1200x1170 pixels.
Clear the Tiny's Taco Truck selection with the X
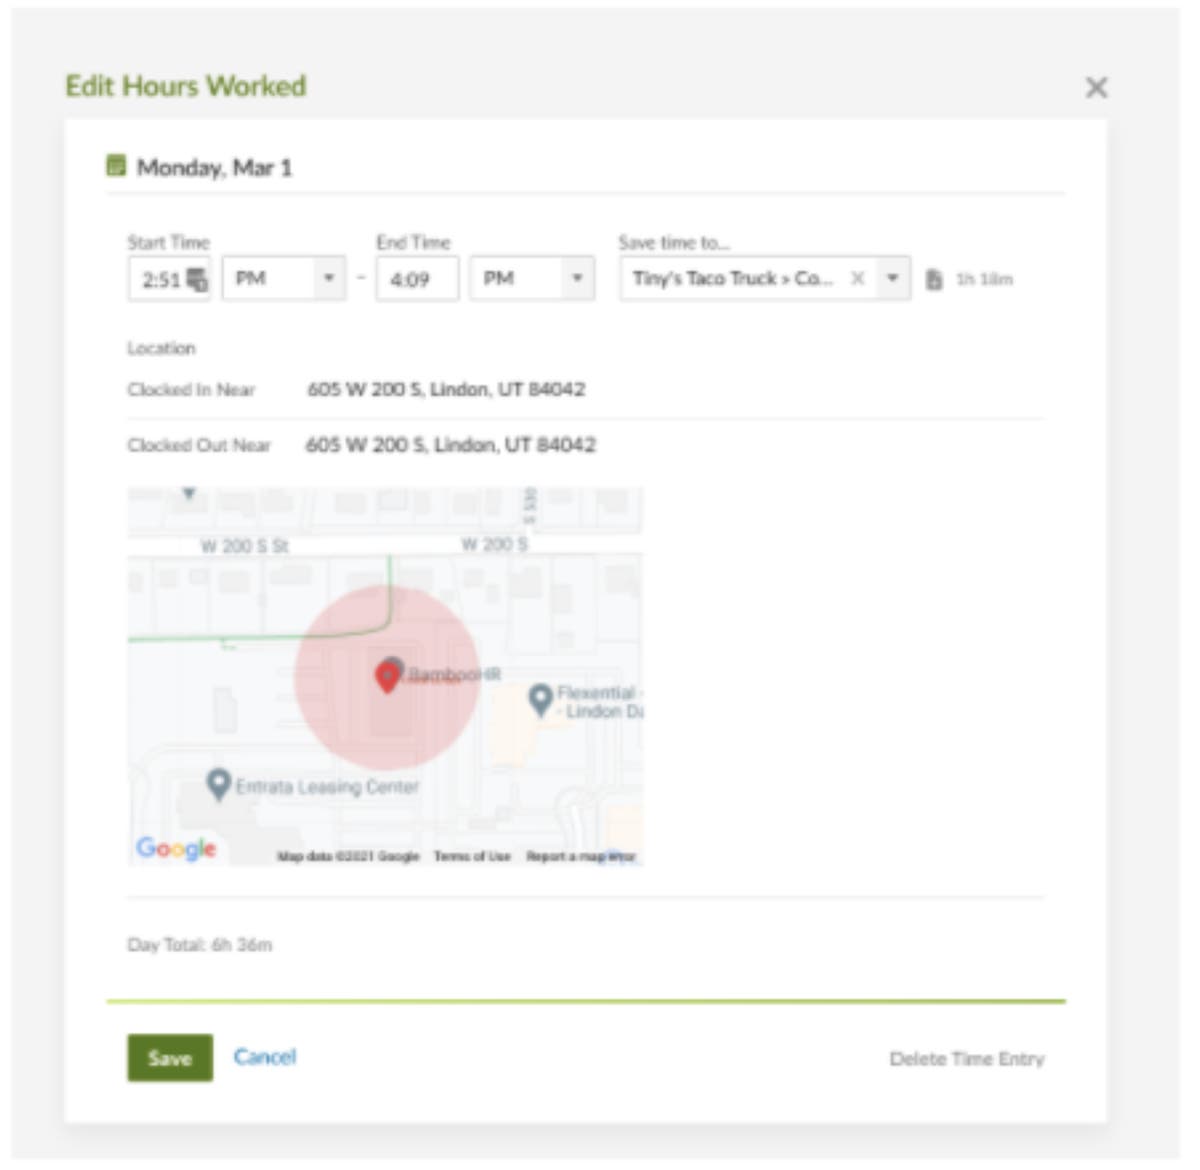[x=855, y=278]
